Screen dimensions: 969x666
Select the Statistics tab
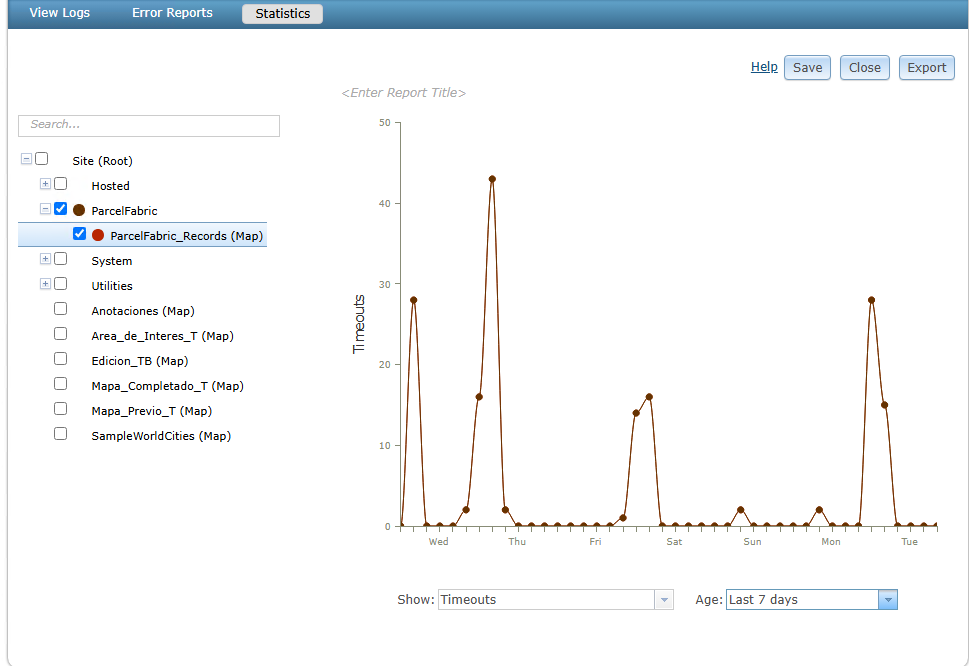(x=281, y=13)
